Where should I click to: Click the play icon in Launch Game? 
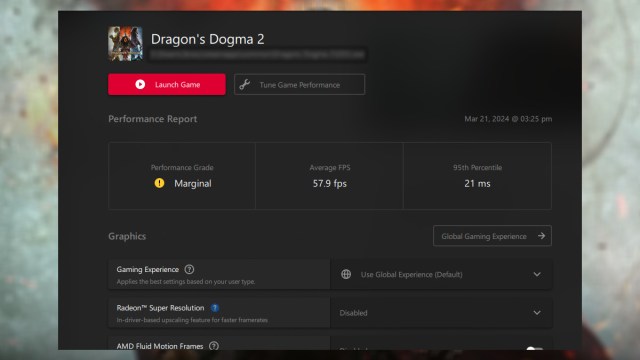[140, 84]
